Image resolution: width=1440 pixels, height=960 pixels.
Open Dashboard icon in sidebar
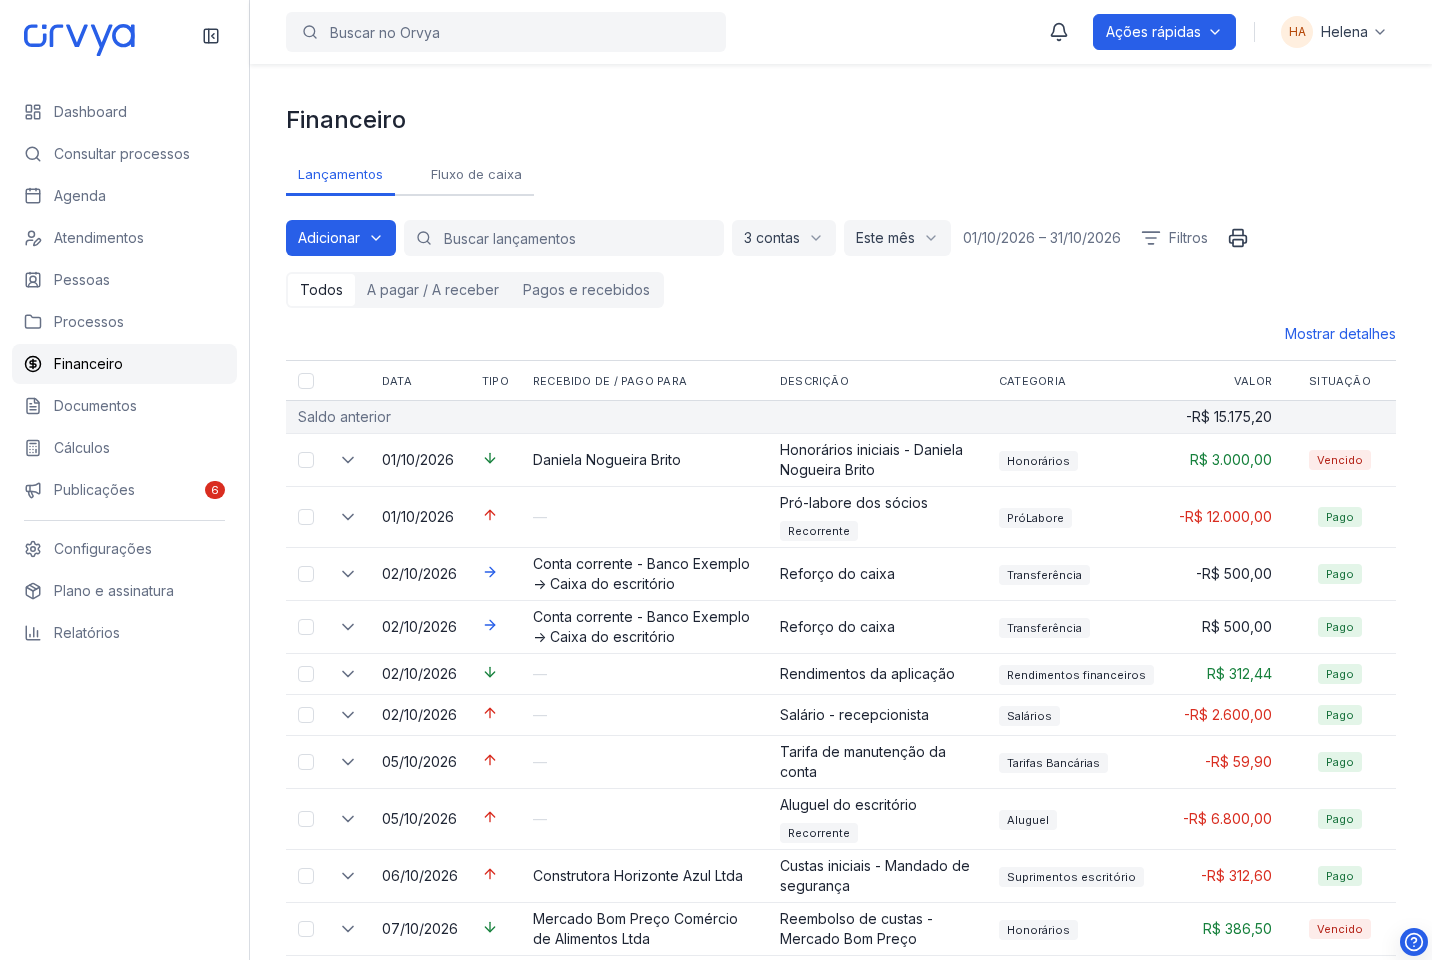tap(33, 112)
